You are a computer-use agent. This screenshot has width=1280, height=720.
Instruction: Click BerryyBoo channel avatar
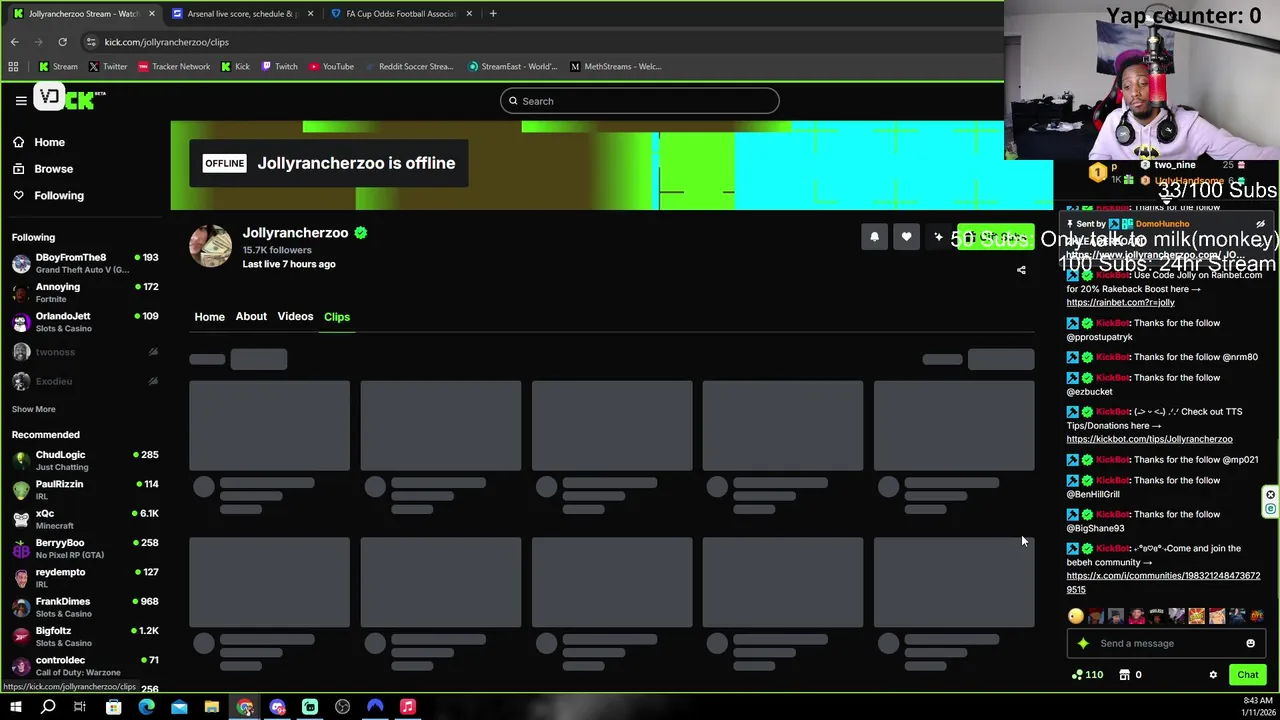point(21,549)
